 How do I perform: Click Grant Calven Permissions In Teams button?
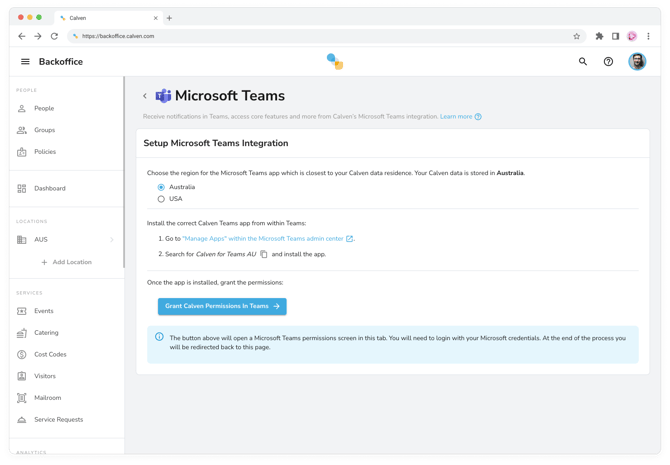[222, 306]
